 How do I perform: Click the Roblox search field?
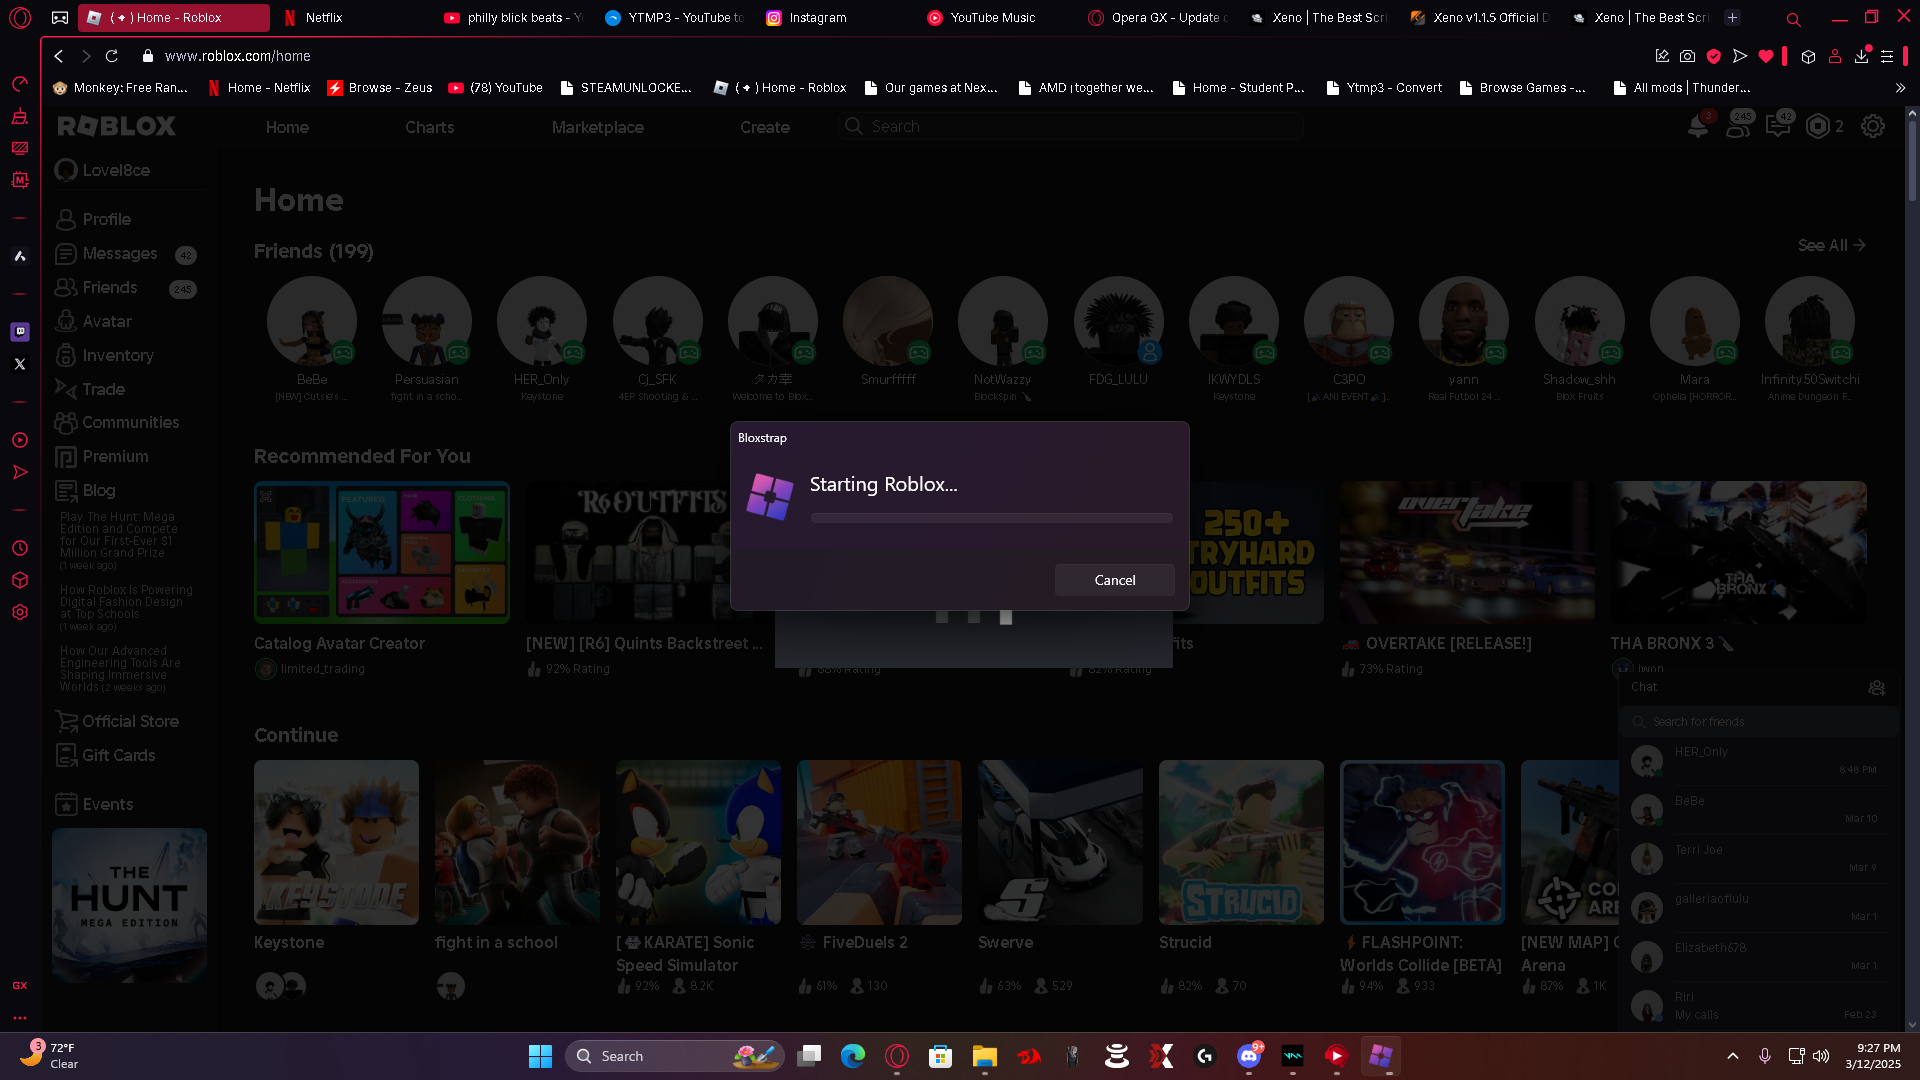(1071, 126)
